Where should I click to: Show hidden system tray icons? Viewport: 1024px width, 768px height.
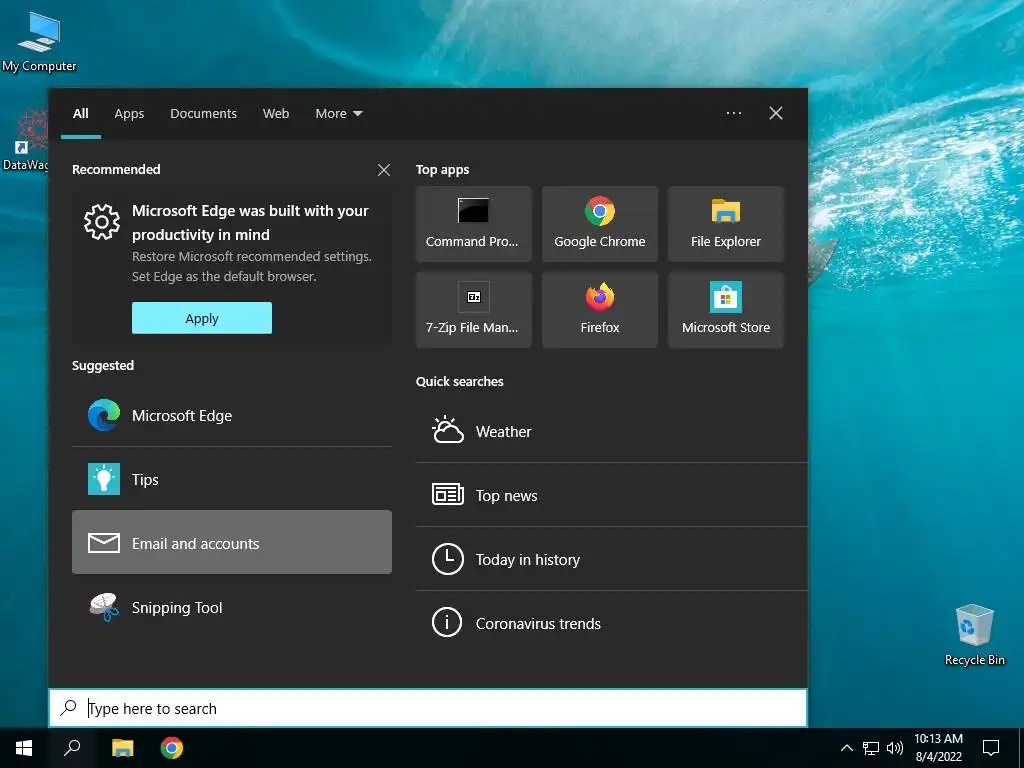click(x=846, y=748)
